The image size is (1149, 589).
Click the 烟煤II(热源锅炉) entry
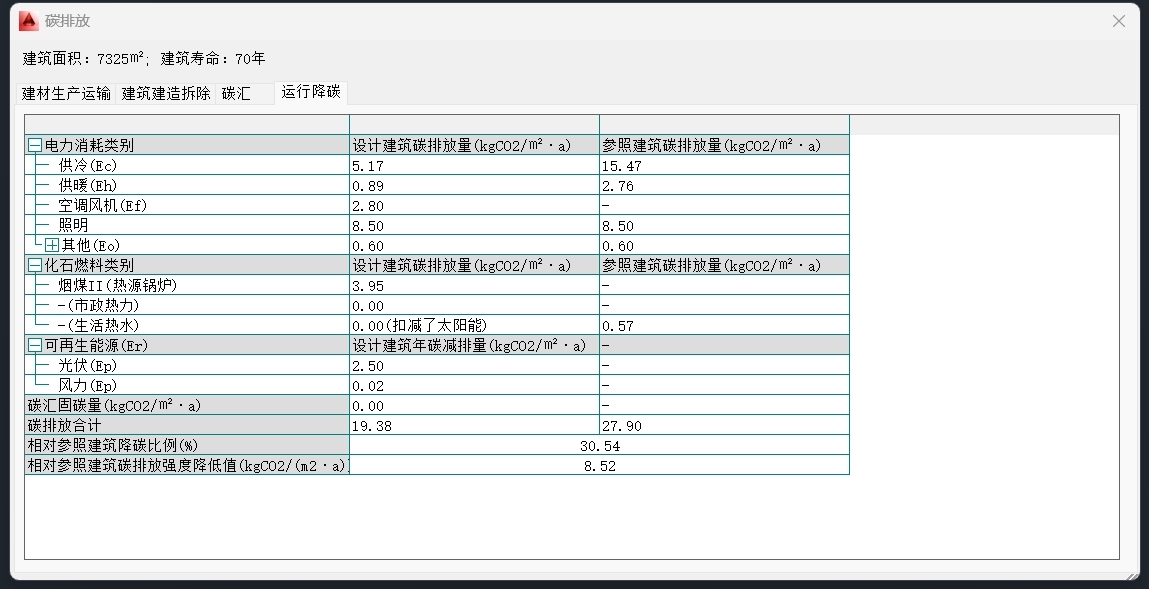click(117, 286)
